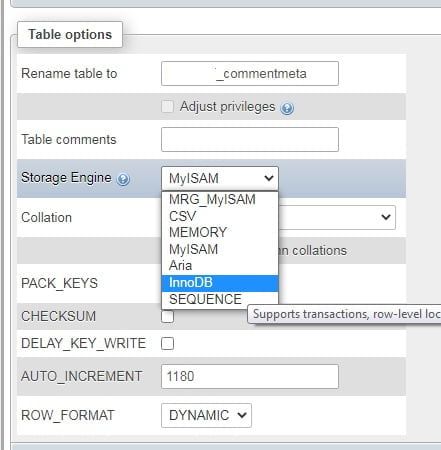The width and height of the screenshot is (441, 450).
Task: Select MEMORY storage engine option
Action: pos(220,232)
